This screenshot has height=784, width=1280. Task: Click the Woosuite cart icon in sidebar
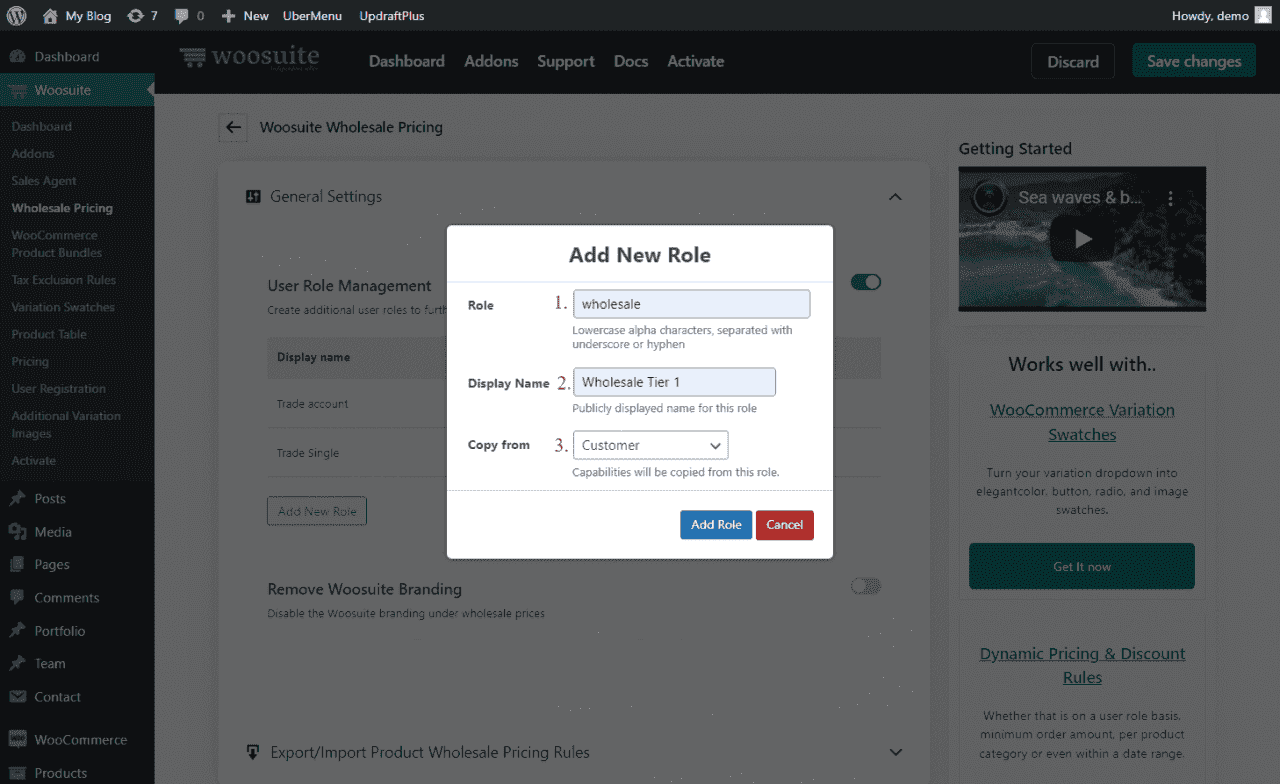coord(17,90)
